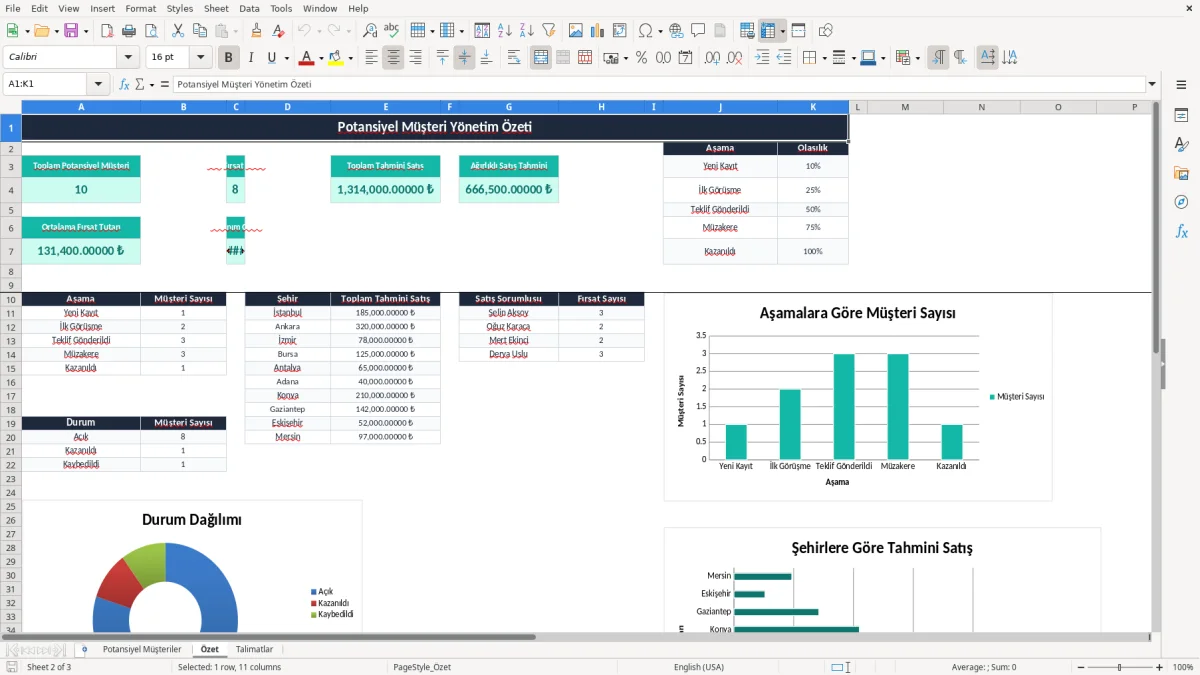Click the Font Color red swatch
This screenshot has width=1200, height=675.
click(x=306, y=58)
